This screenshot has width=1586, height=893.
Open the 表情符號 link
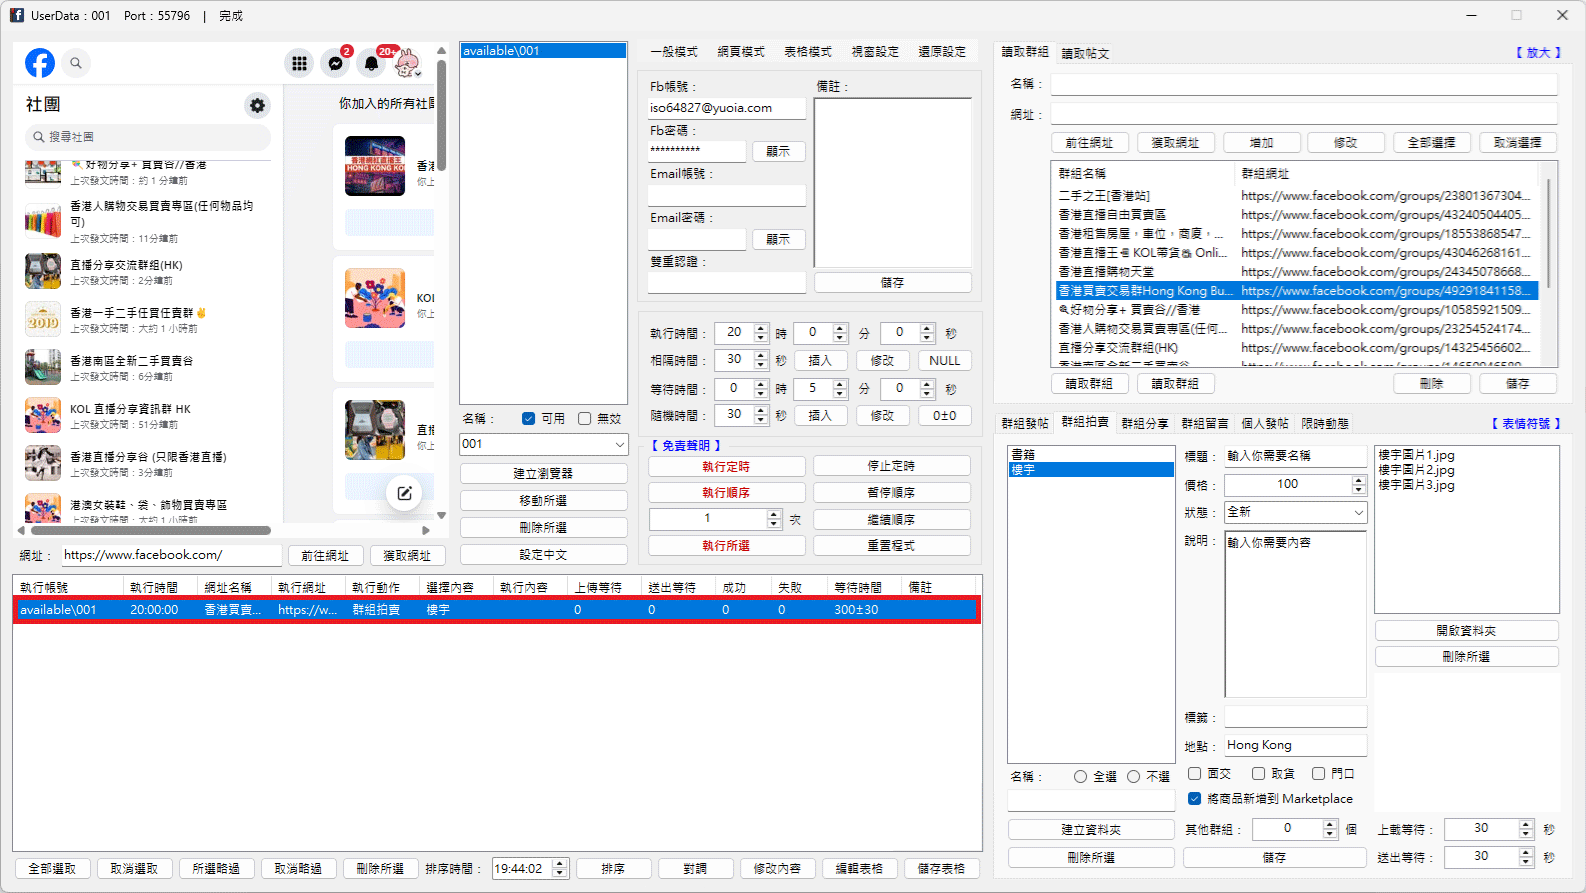[1526, 424]
